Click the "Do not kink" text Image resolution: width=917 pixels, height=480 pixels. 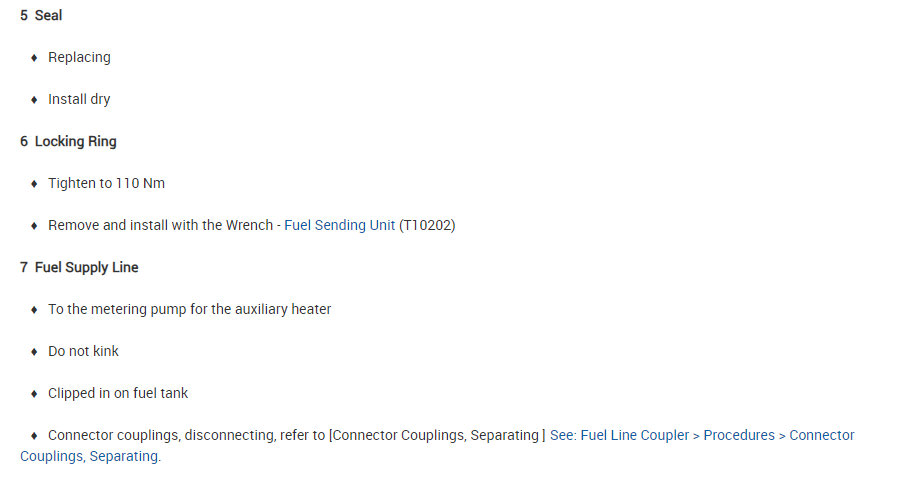point(83,352)
